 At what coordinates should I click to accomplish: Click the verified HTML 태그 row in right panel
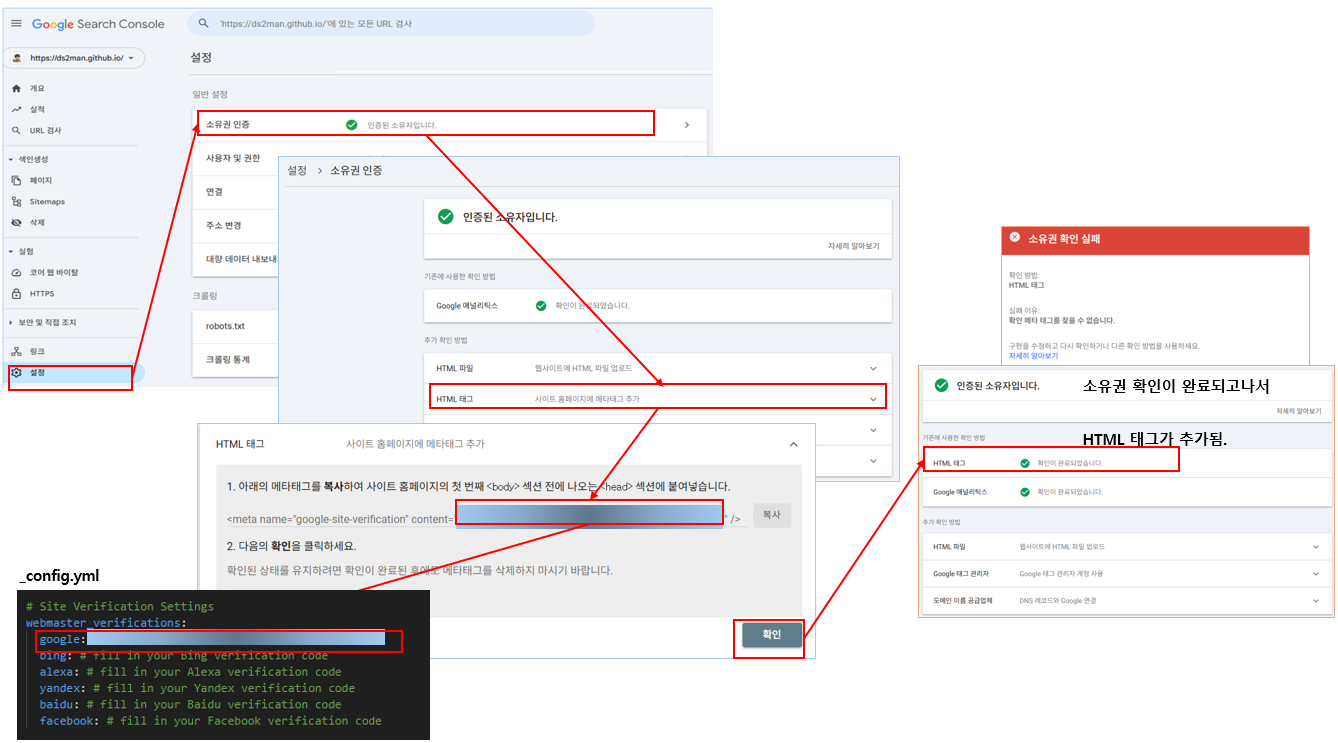pos(1126,463)
